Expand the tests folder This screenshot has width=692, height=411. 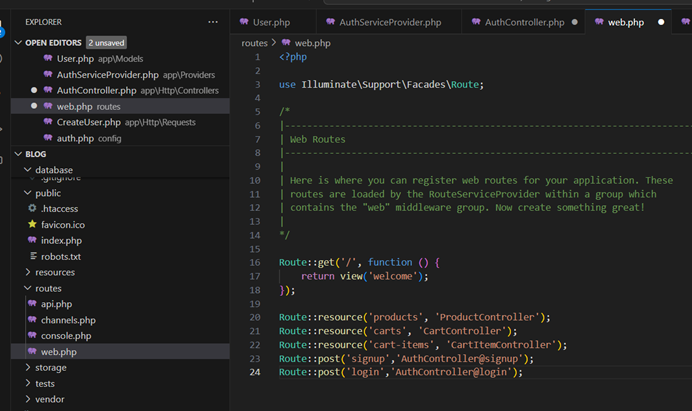pos(28,383)
